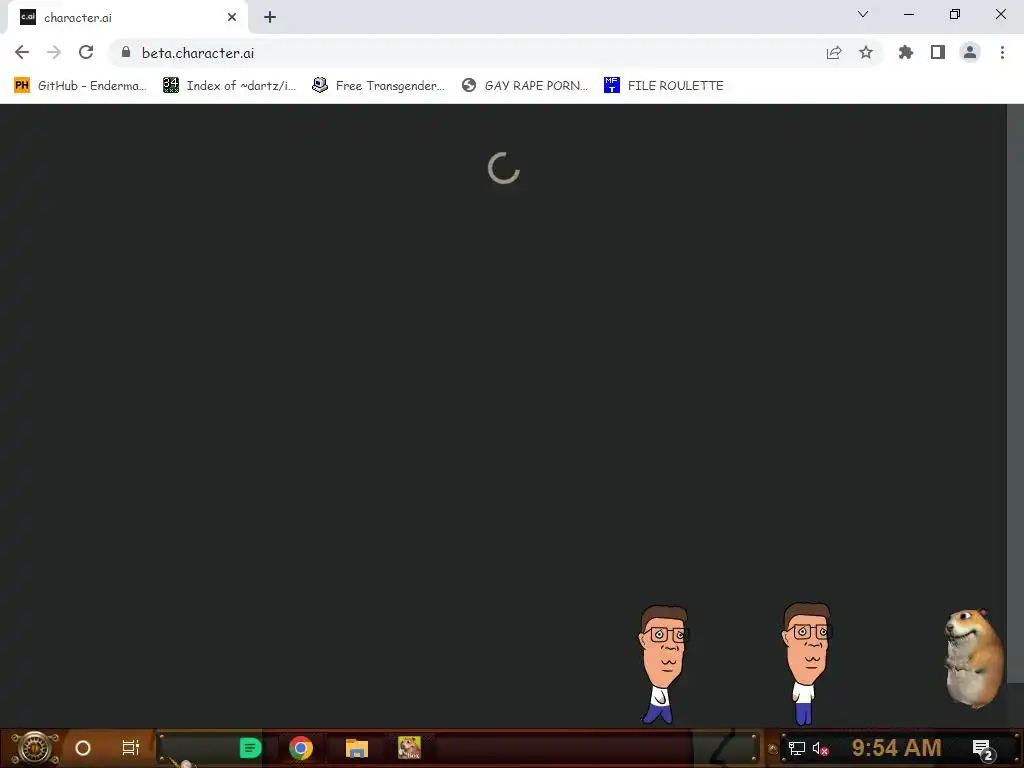Reload the character.ai page
This screenshot has height=768, width=1024.
pos(86,52)
